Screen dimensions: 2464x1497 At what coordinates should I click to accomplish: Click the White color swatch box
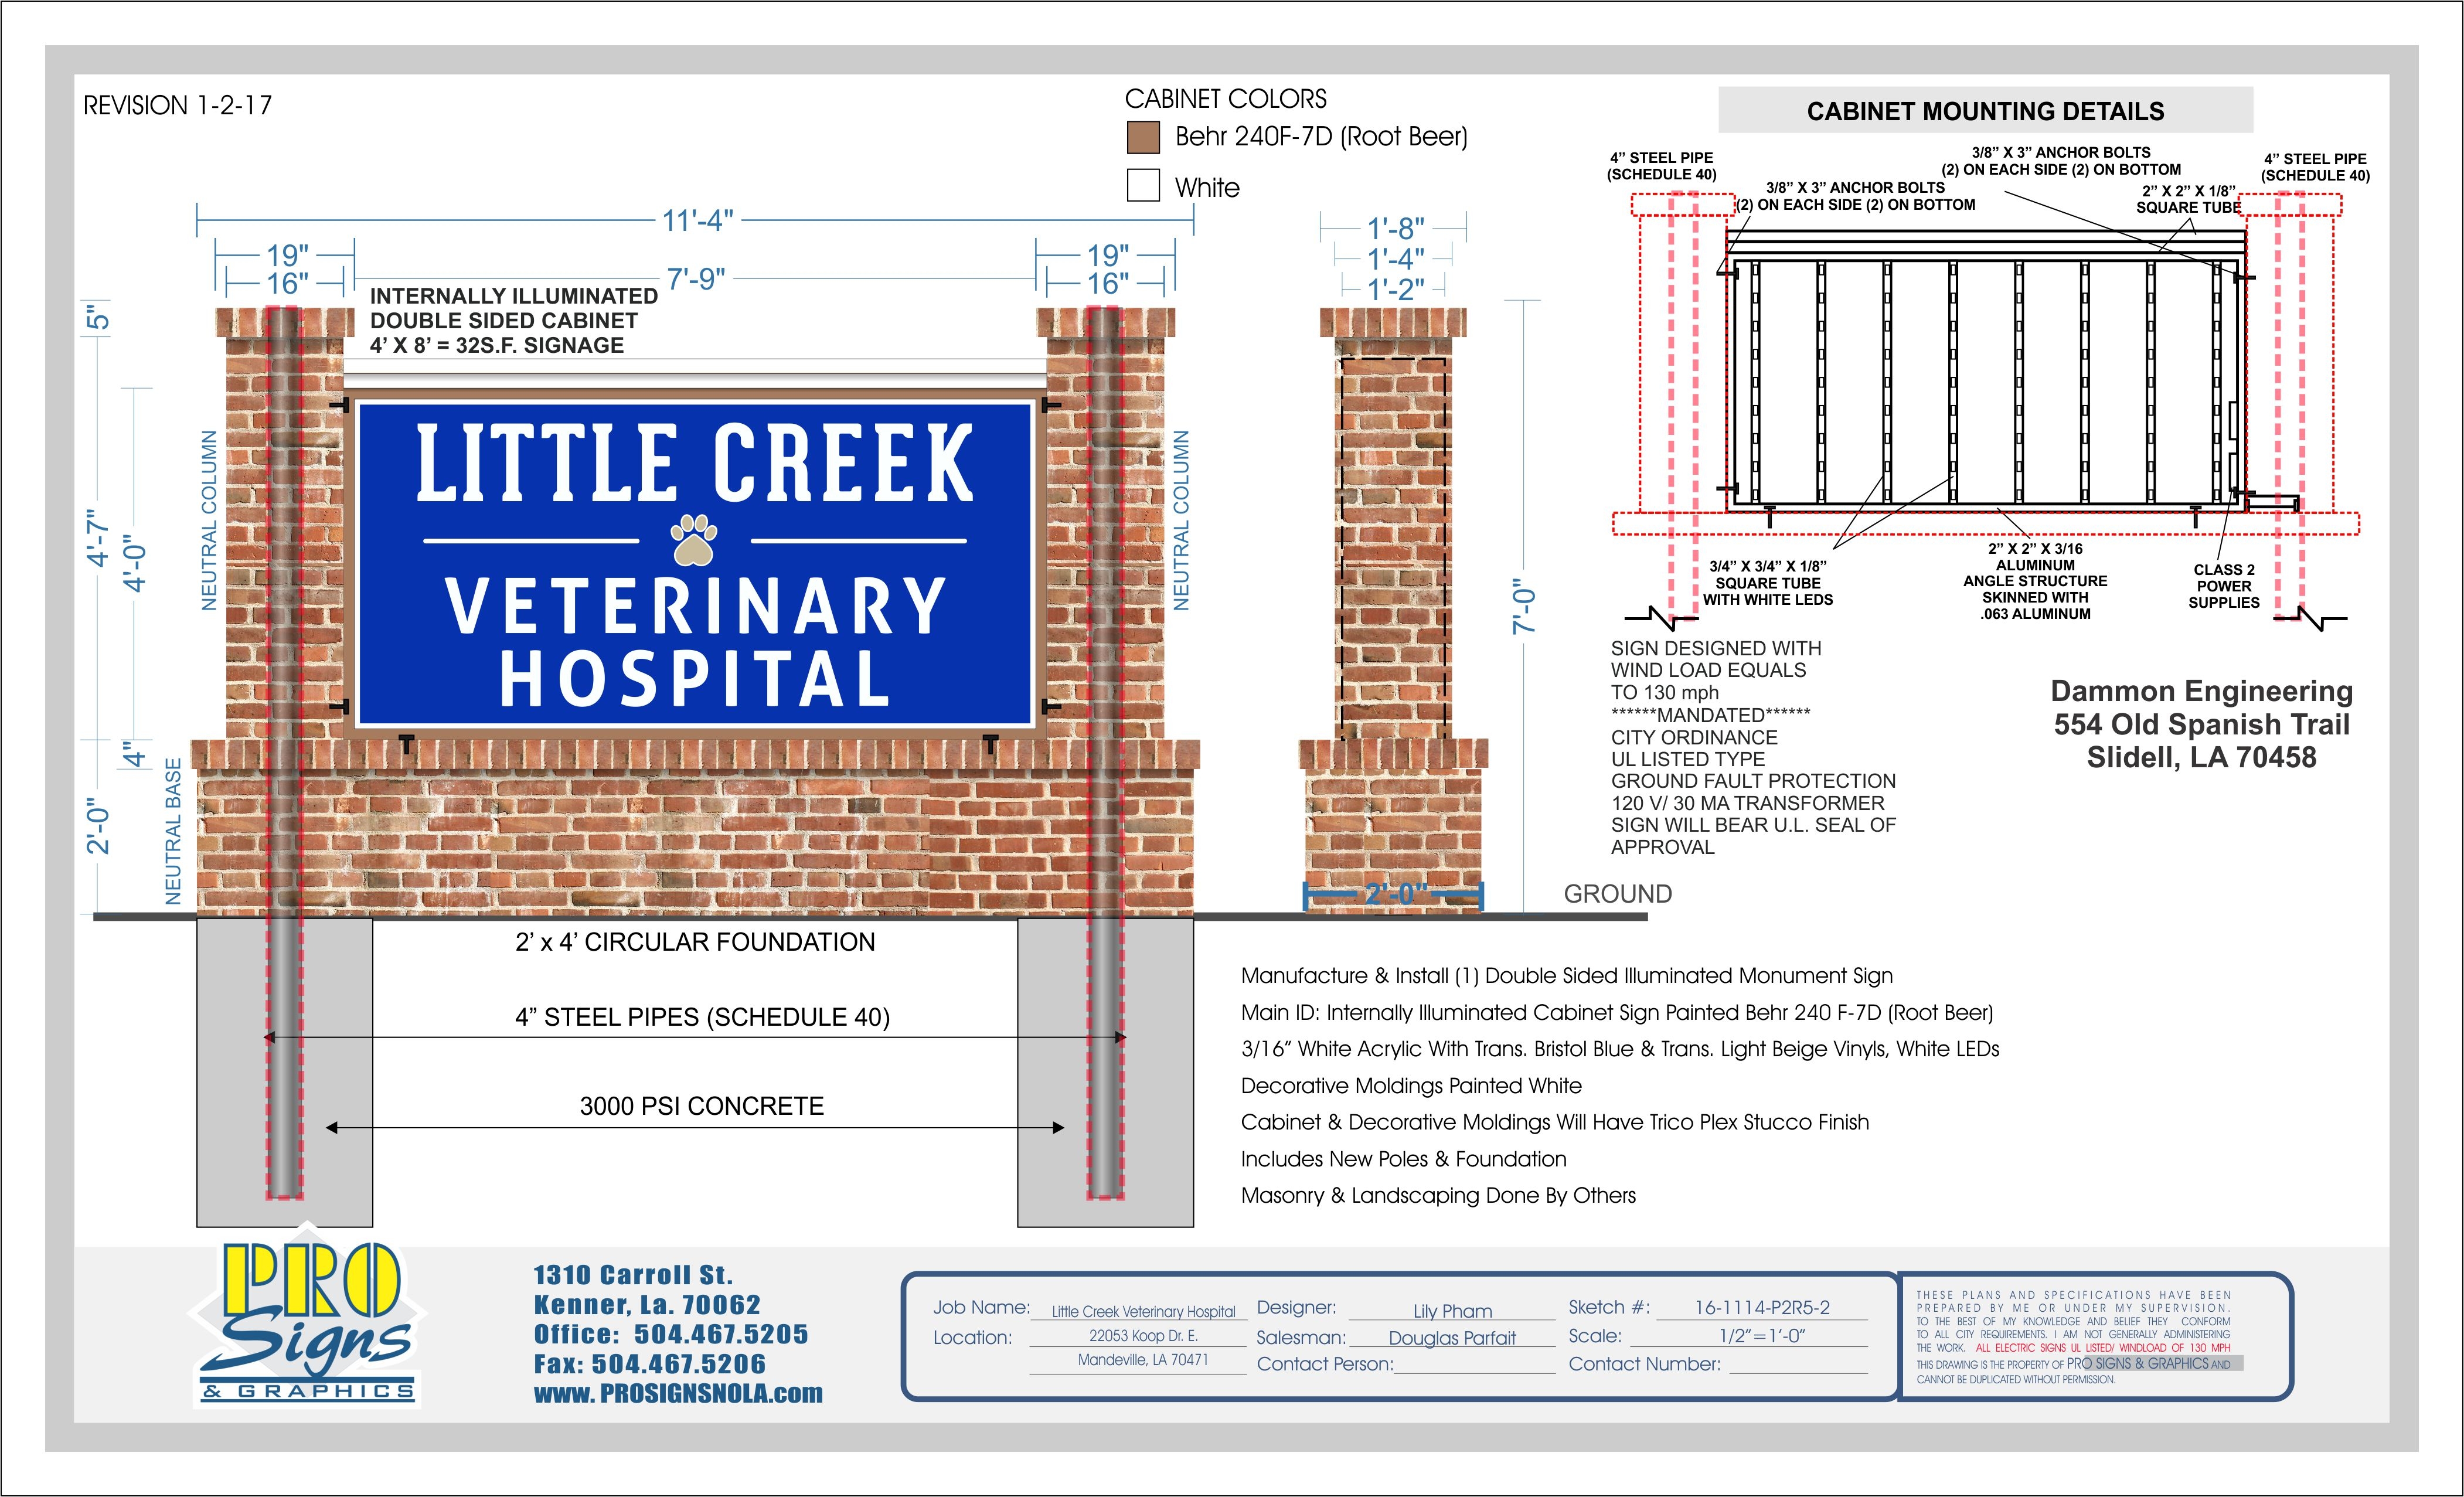pos(1143,186)
